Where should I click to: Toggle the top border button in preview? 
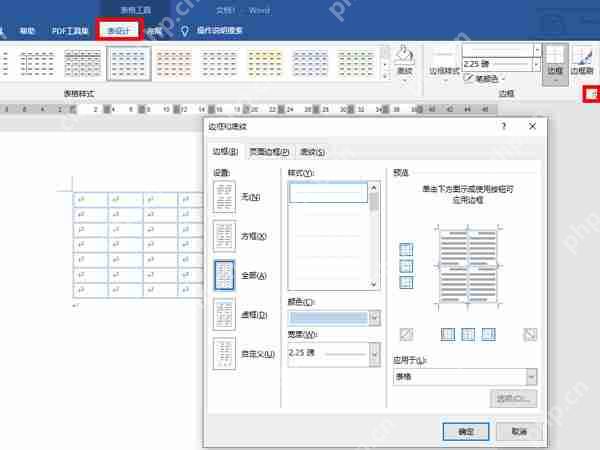406,249
